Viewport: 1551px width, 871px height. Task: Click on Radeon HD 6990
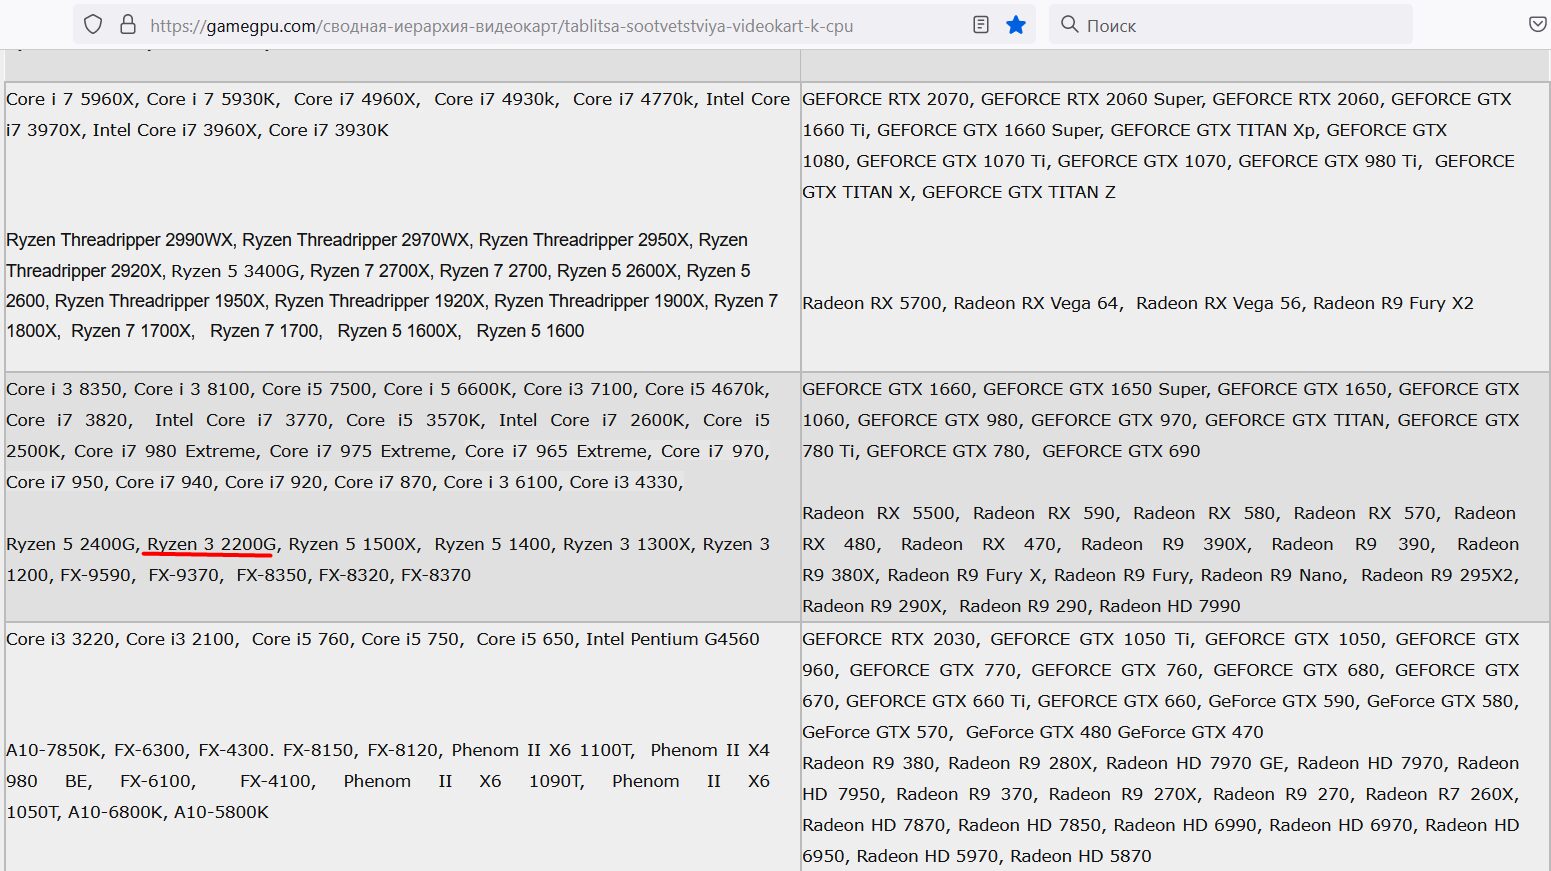(1186, 825)
